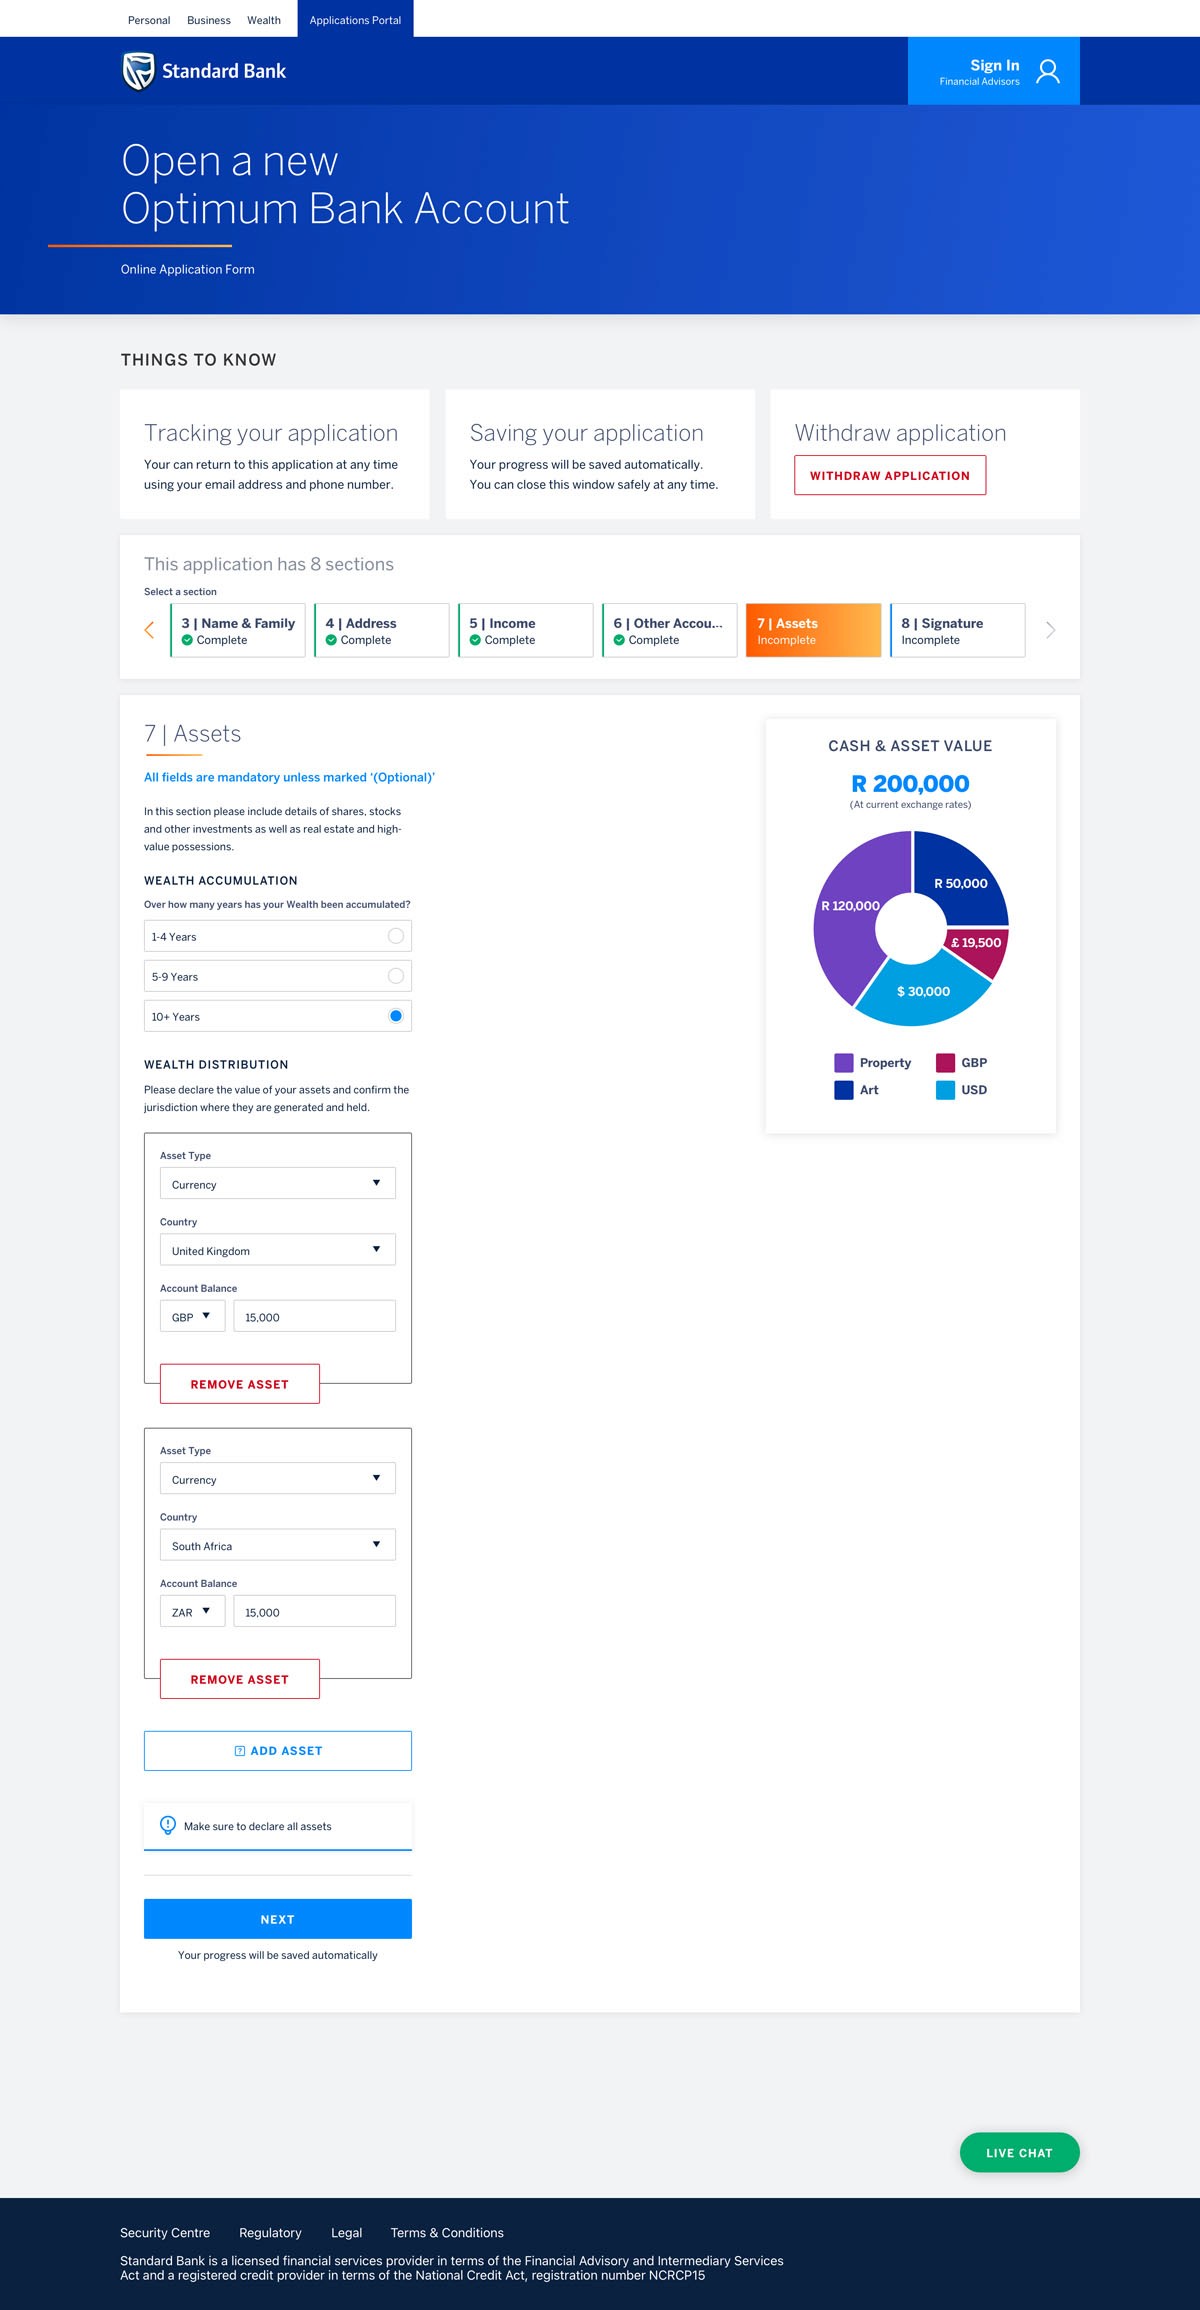1200x2310 pixels.
Task: Click the $ 30,000 light blue pie slice
Action: (923, 991)
